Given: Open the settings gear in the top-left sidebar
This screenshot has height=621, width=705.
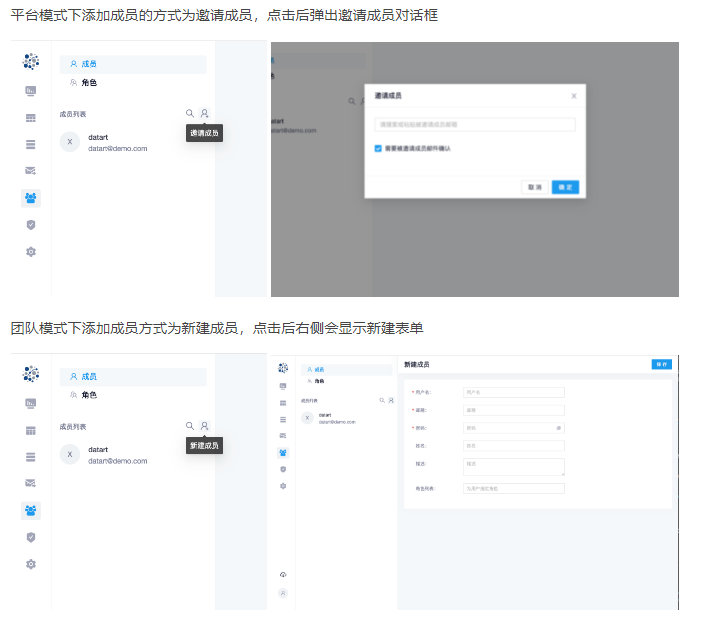Looking at the screenshot, I should point(31,251).
